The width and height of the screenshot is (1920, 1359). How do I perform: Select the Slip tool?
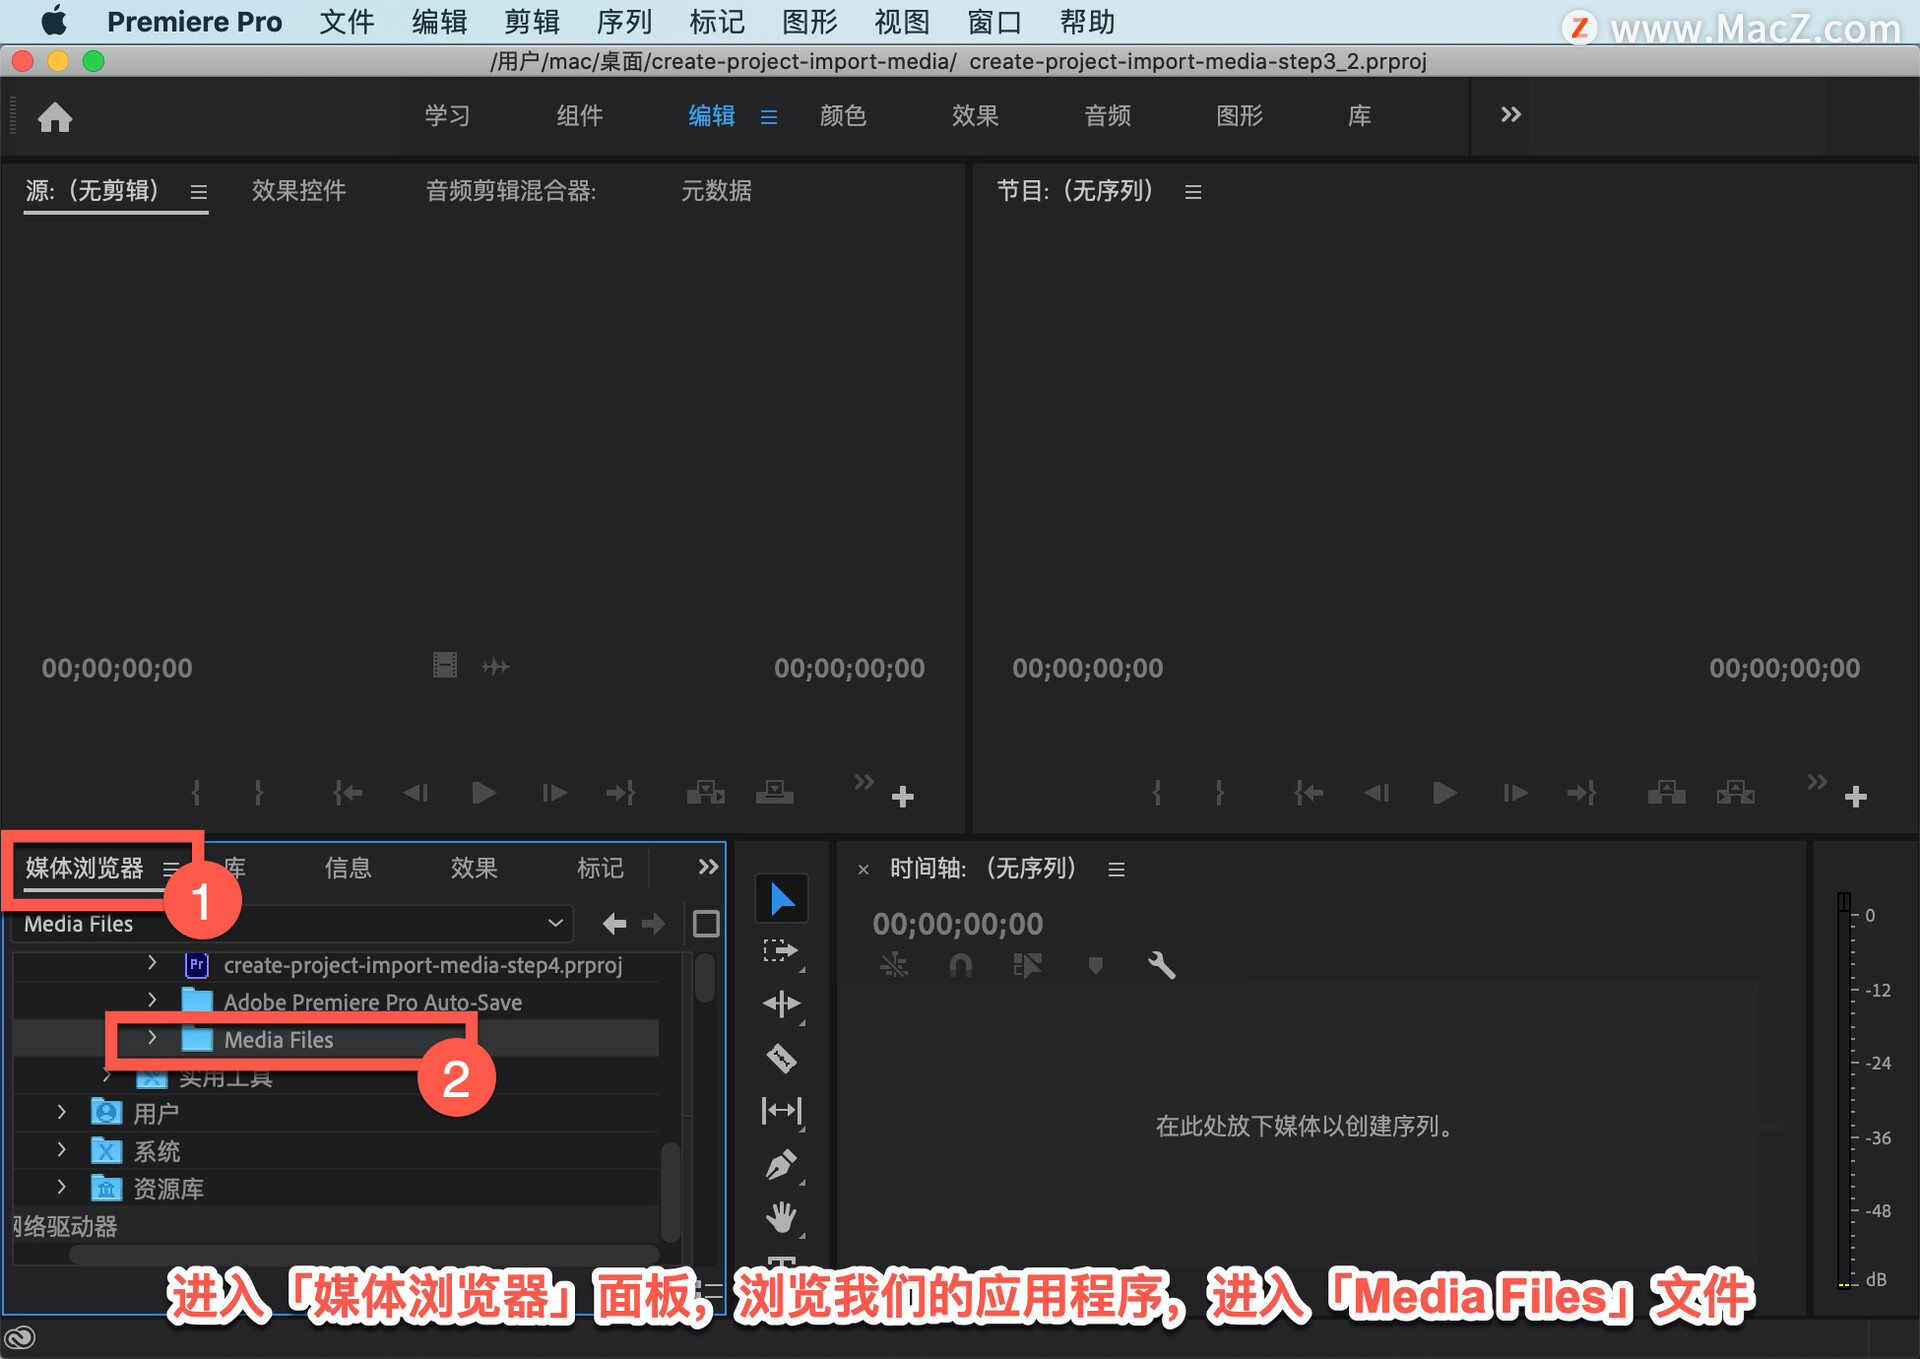pyautogui.click(x=781, y=1110)
